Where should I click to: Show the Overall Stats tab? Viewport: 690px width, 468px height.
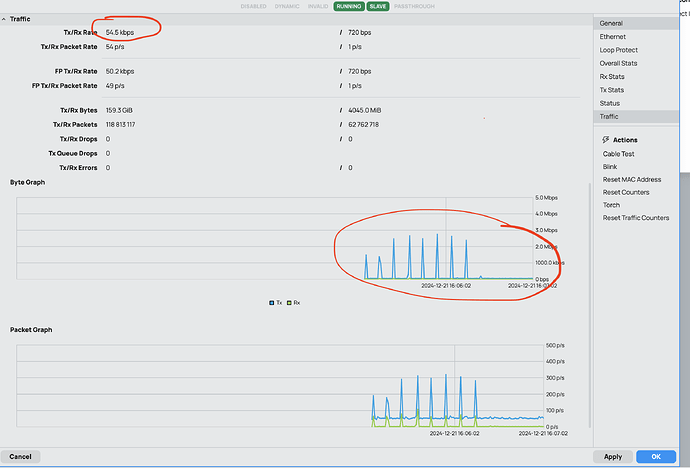[x=618, y=63]
